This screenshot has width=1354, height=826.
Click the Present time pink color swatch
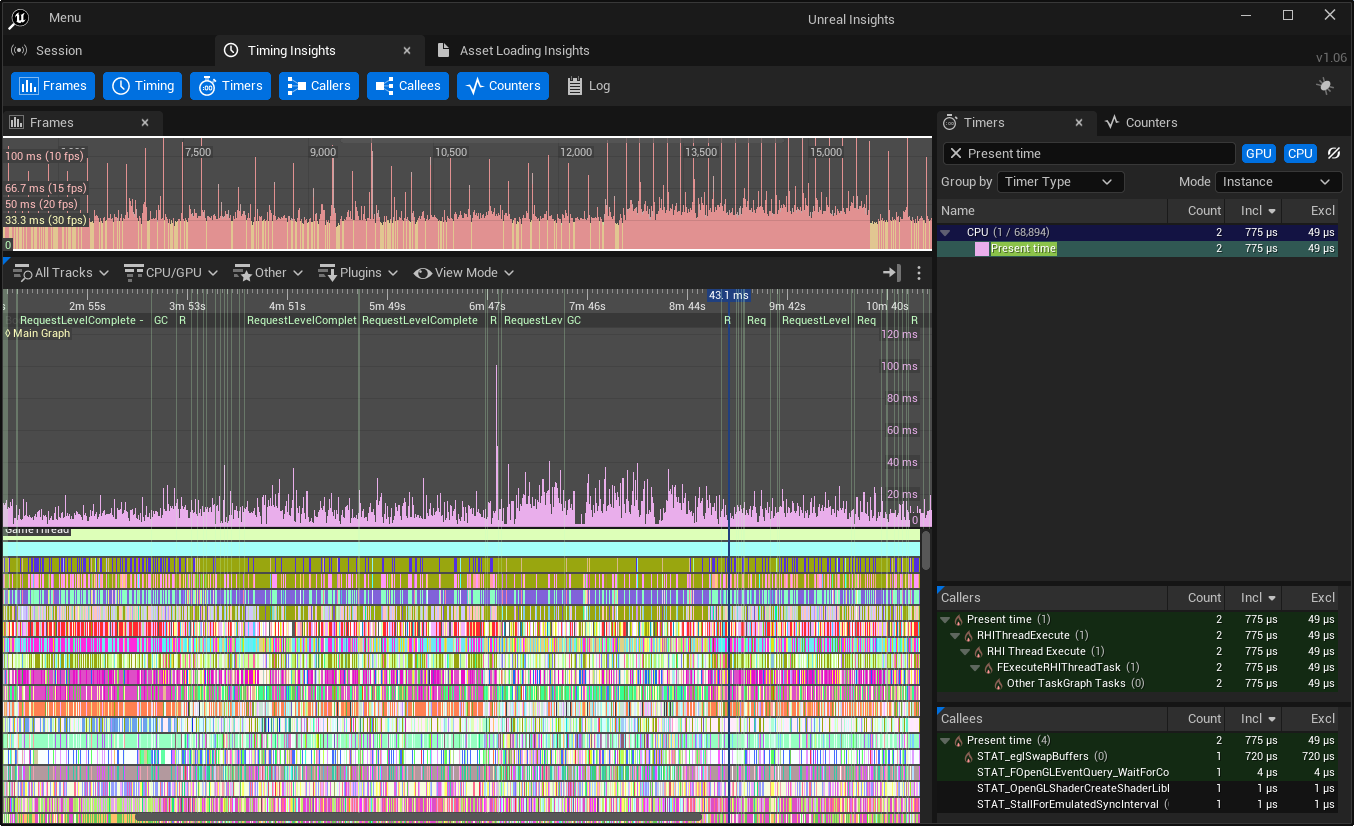pos(981,248)
